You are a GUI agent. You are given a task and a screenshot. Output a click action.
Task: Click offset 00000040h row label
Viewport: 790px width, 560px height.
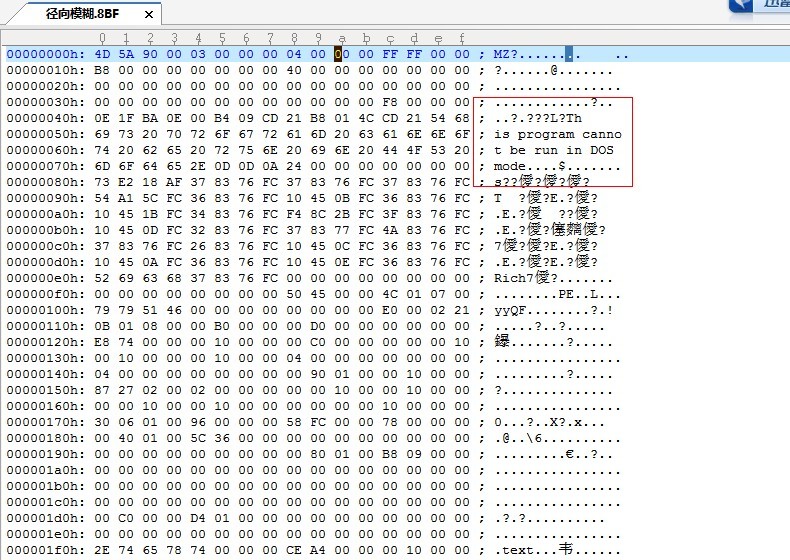46,118
